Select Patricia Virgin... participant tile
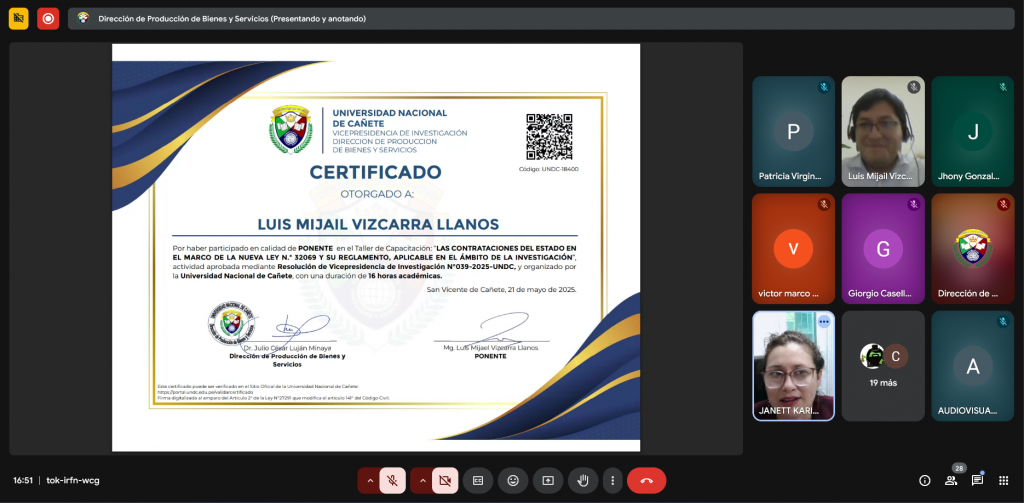The width and height of the screenshot is (1024, 503). coord(793,131)
